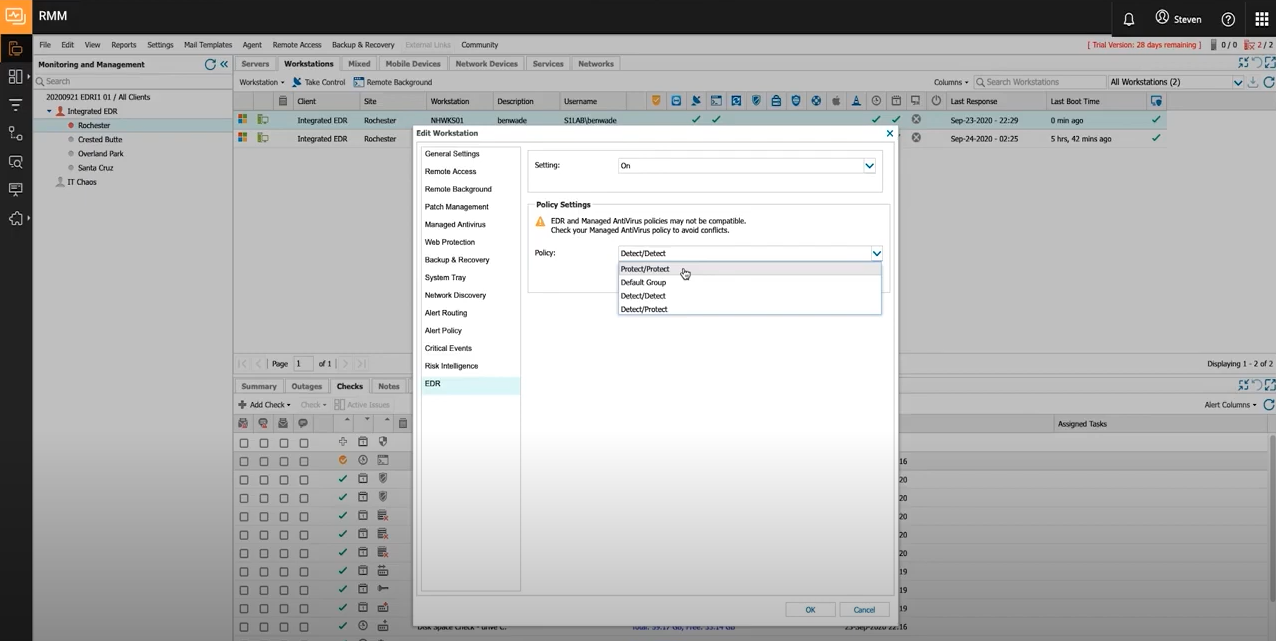The image size is (1276, 641).
Task: Open the help question mark icon
Action: [1228, 19]
